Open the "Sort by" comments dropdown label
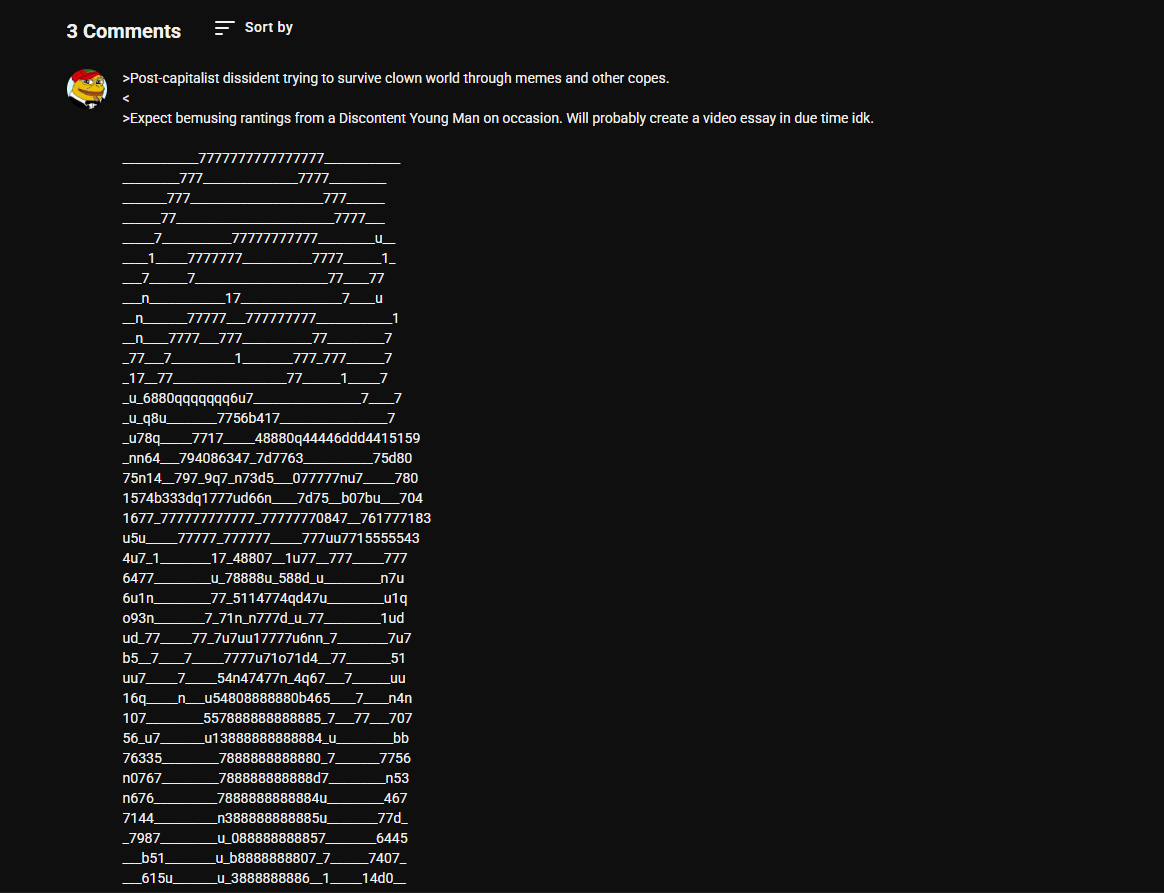 (268, 27)
